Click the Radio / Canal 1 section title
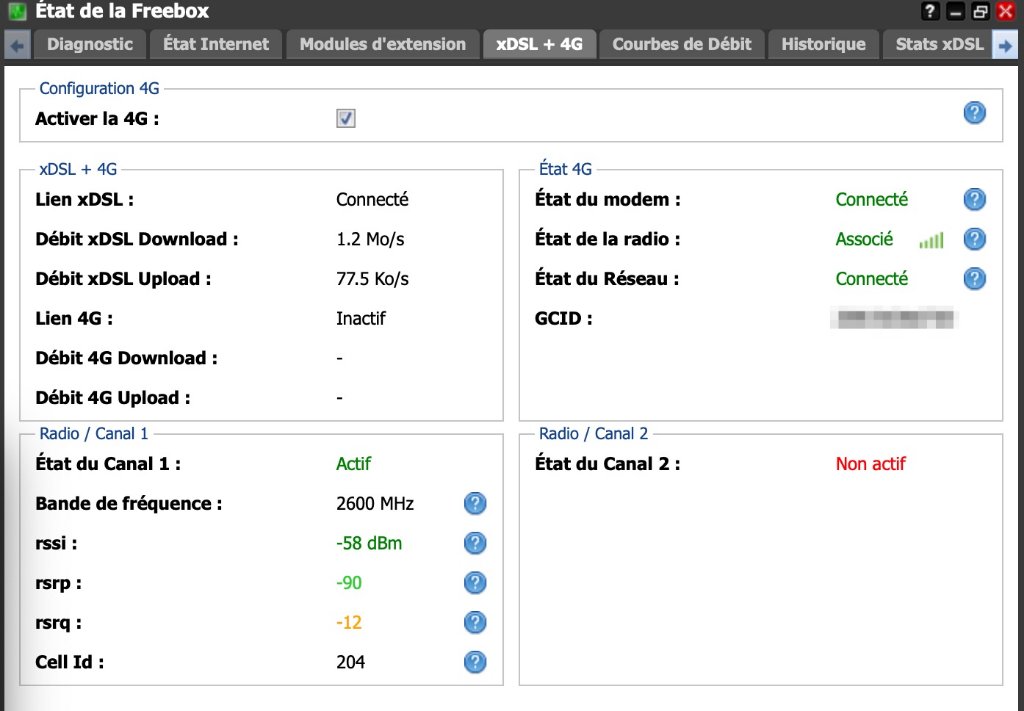Screen dimensions: 1024x711 pos(93,434)
